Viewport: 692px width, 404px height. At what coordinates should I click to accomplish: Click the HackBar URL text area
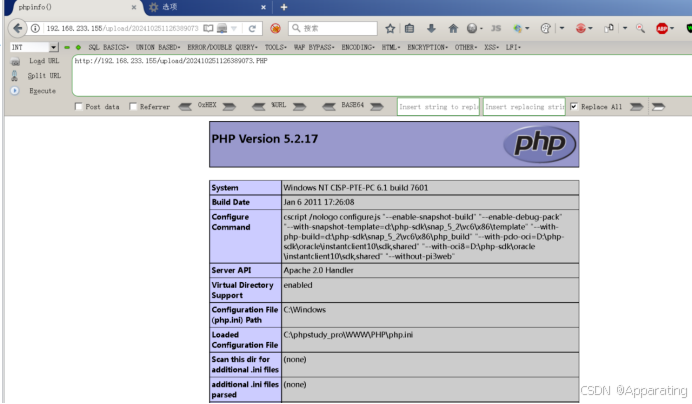pos(382,76)
